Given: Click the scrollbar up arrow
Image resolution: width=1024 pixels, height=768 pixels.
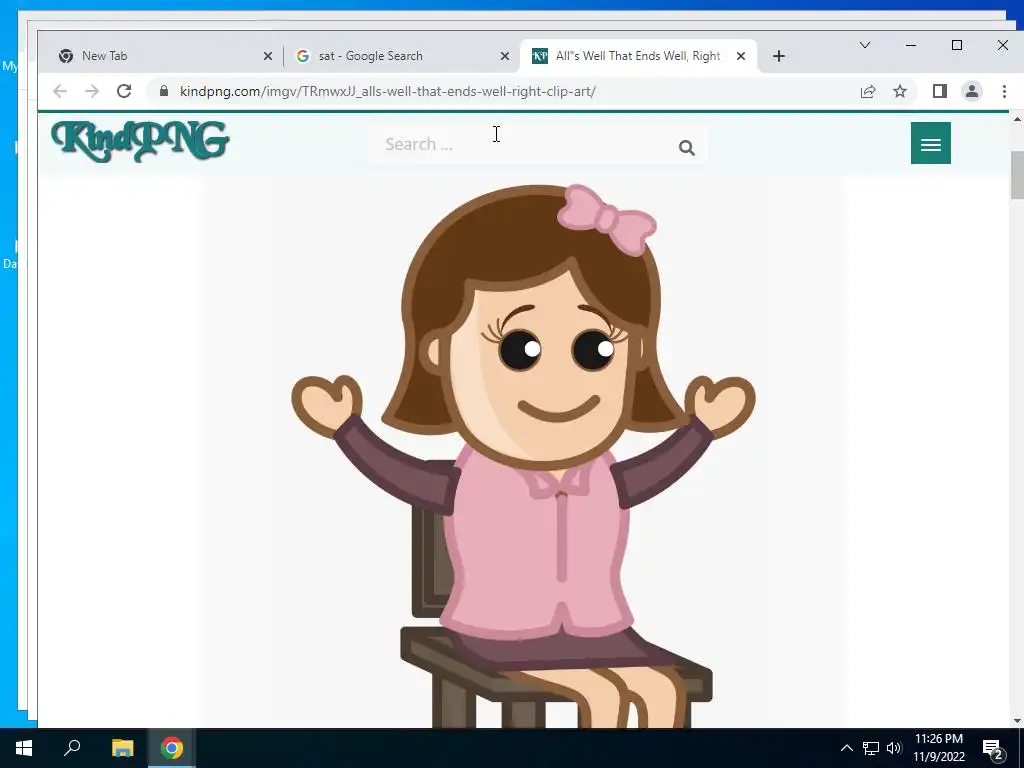Looking at the screenshot, I should (x=1017, y=120).
